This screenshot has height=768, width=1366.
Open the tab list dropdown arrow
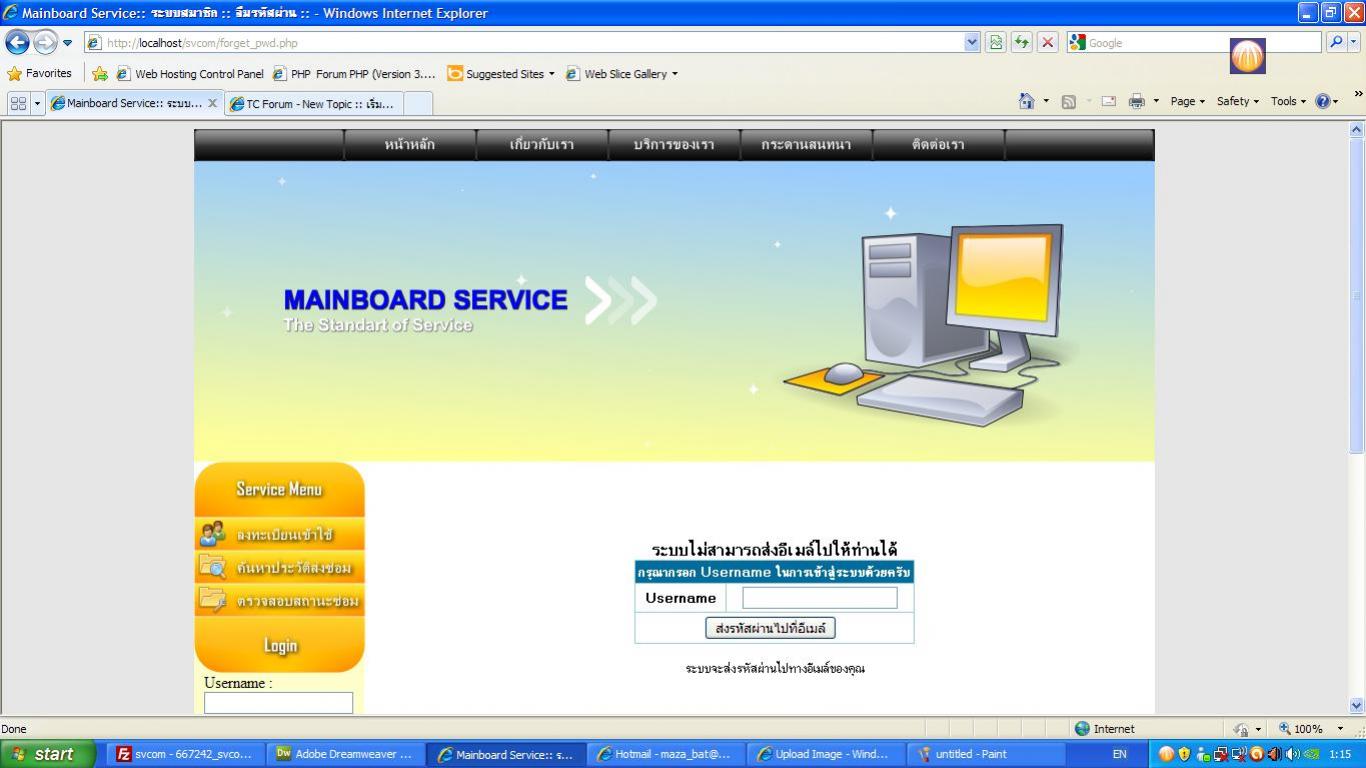(x=37, y=103)
